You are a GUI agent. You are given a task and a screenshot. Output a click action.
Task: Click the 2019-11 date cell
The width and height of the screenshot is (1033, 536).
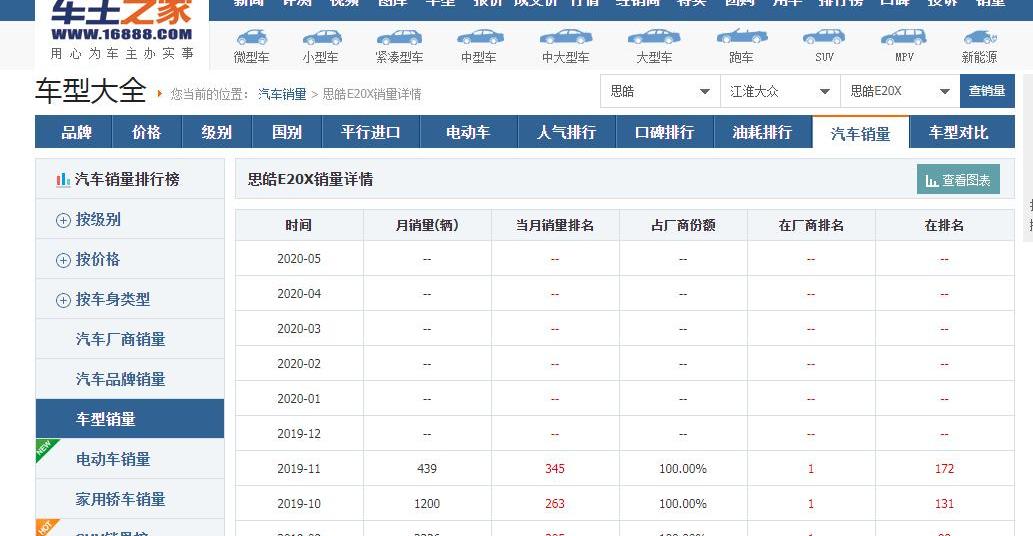[298, 469]
